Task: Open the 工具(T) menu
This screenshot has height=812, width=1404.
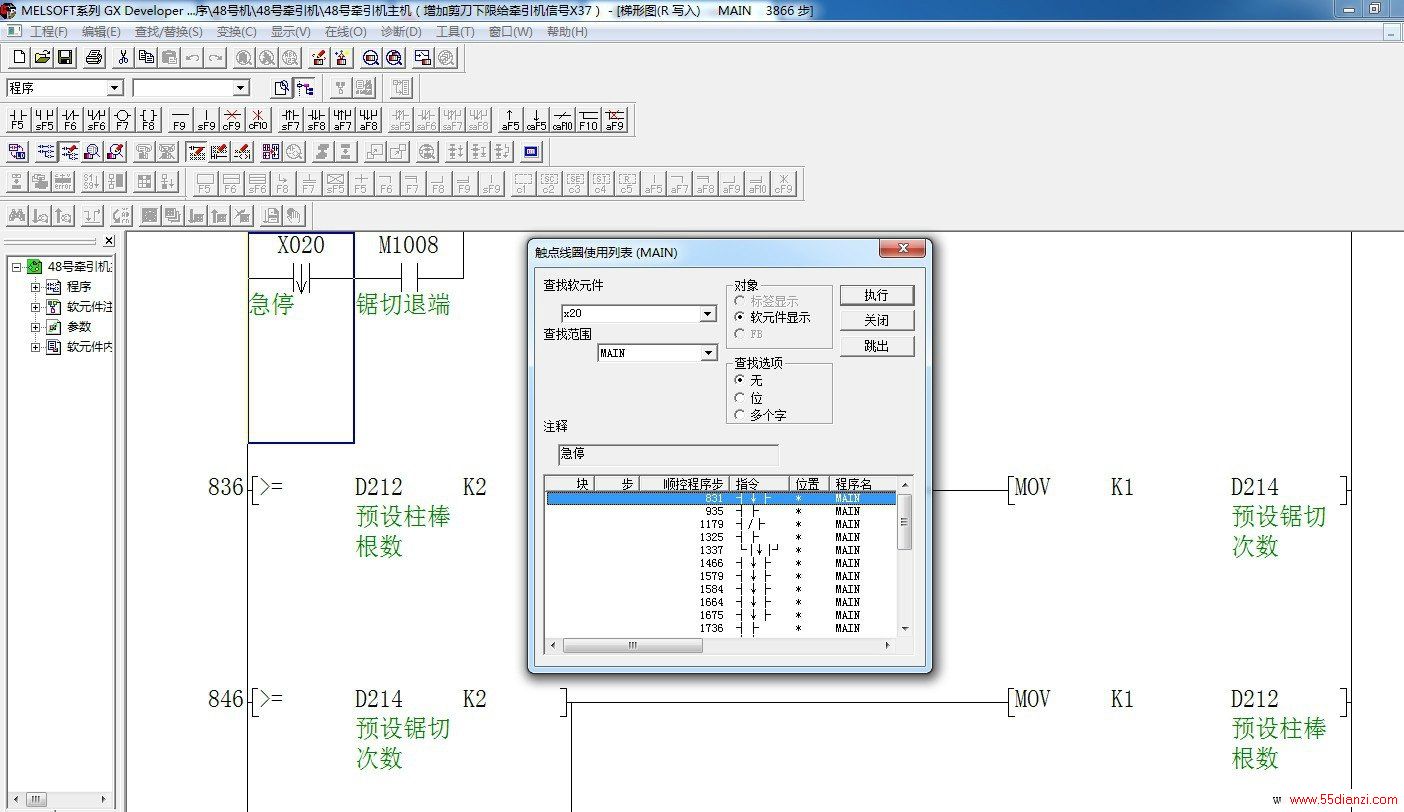Action: (x=455, y=32)
